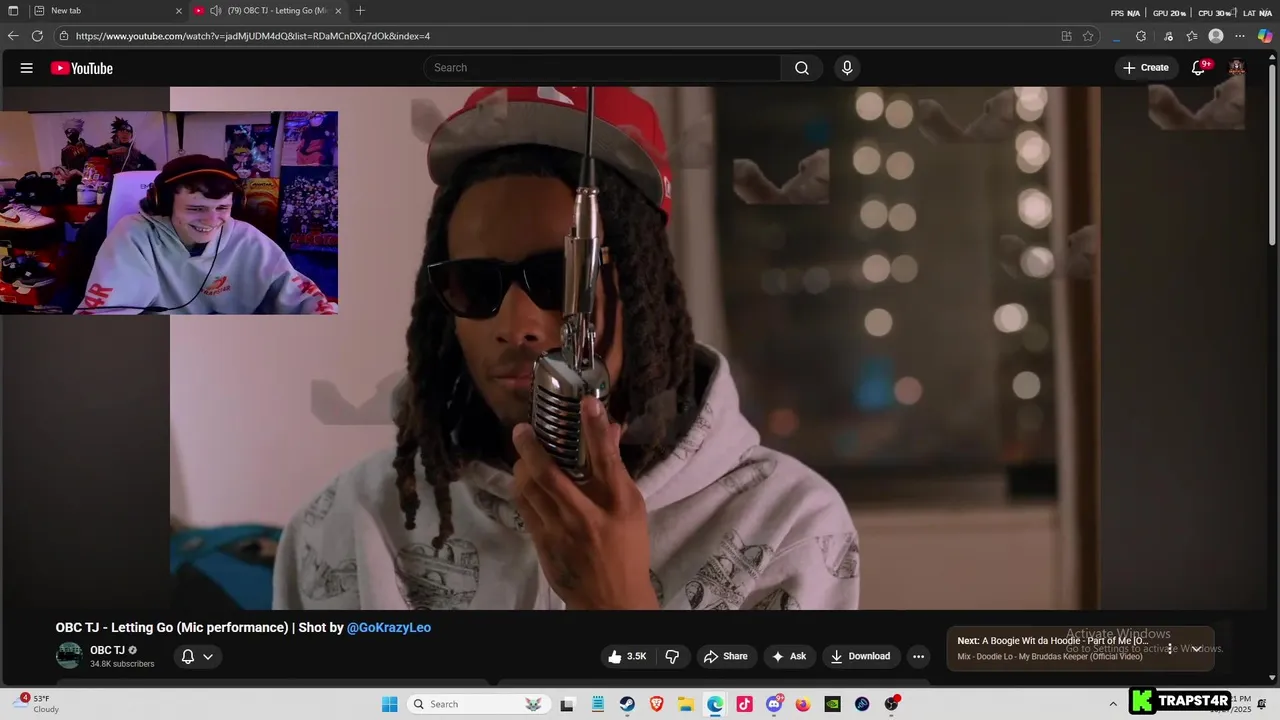
Task: Open the YouTube account avatar menu
Action: point(1237,68)
